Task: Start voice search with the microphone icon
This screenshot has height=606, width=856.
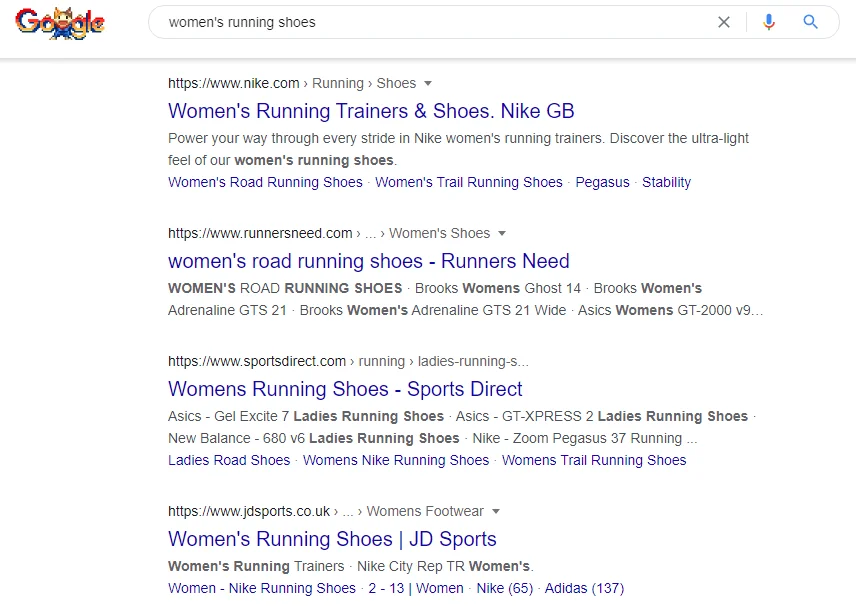Action: [769, 22]
